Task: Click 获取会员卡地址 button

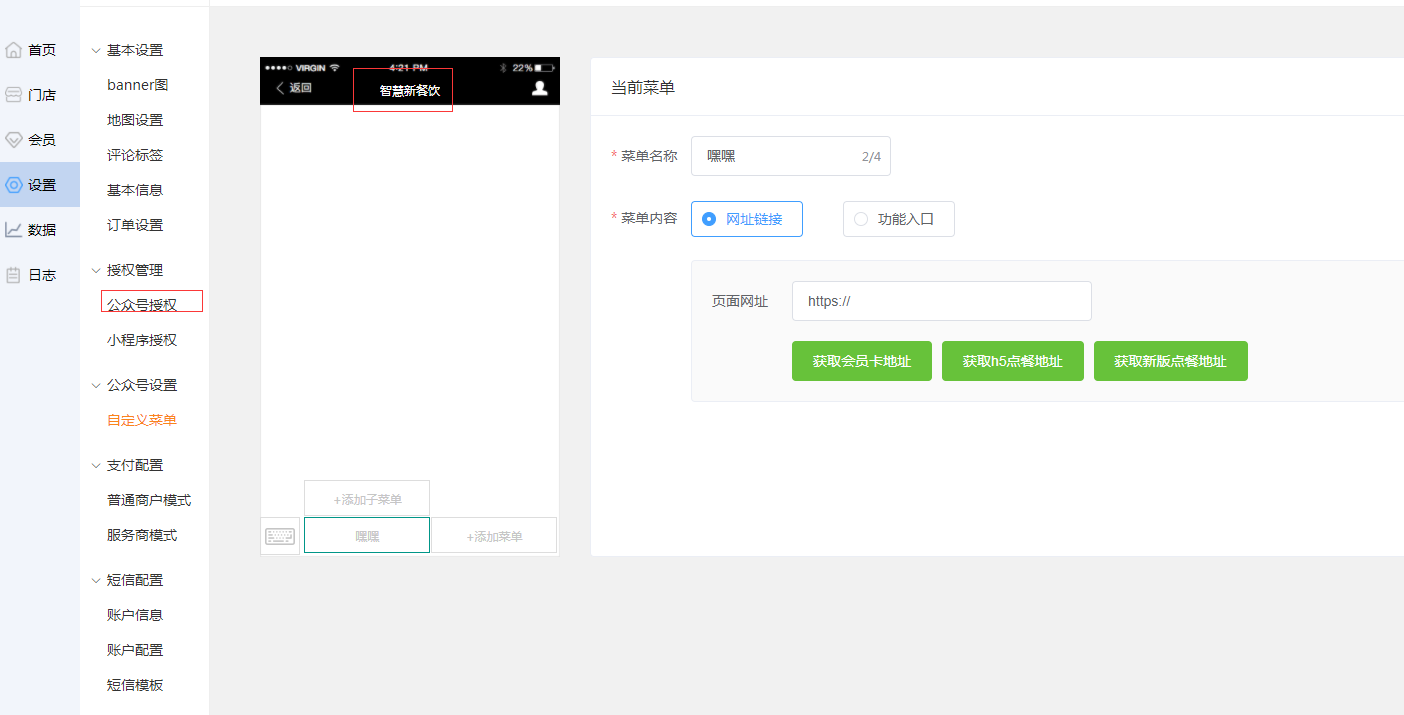Action: (862, 361)
